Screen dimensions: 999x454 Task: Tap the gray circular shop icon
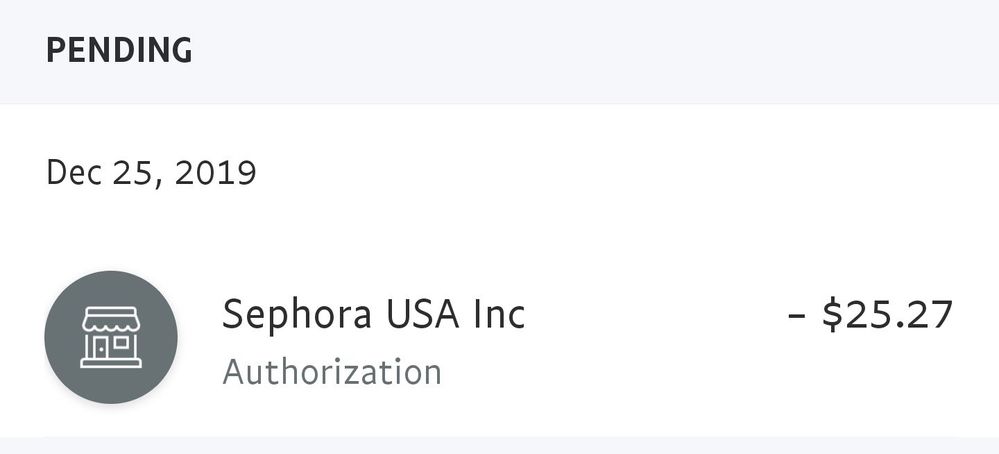point(111,337)
